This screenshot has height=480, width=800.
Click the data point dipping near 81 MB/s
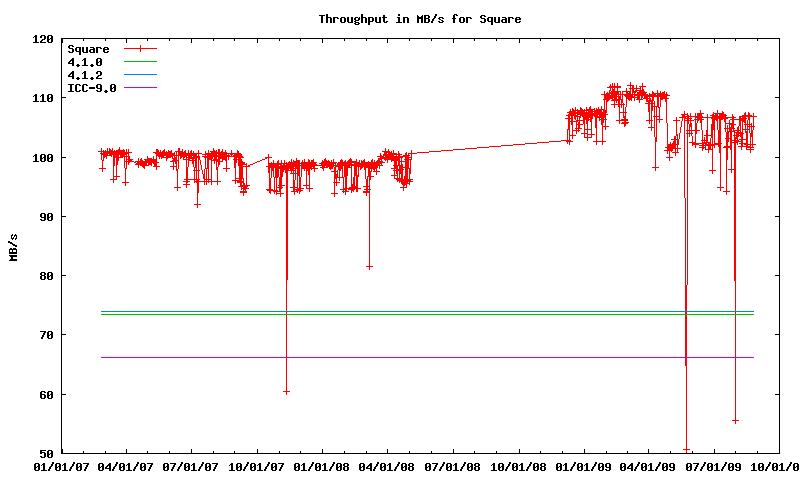369,267
